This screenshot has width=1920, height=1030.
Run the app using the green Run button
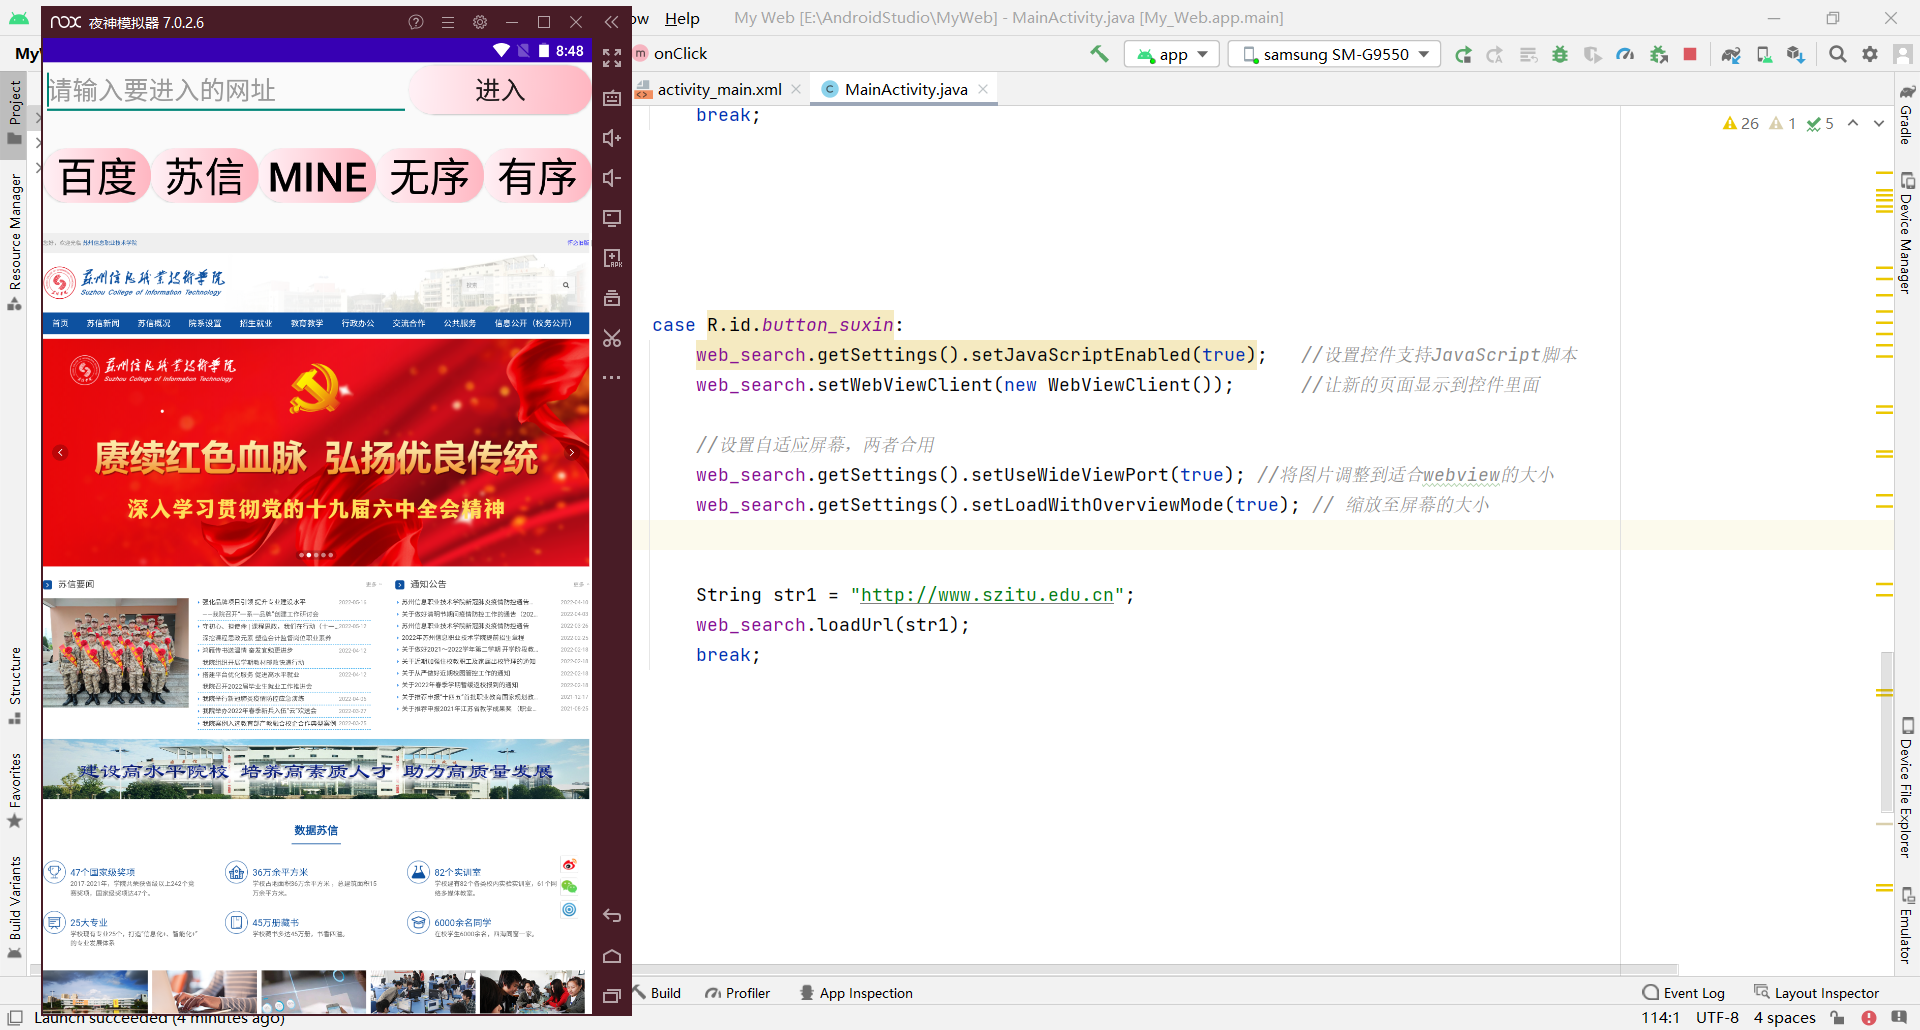1464,54
